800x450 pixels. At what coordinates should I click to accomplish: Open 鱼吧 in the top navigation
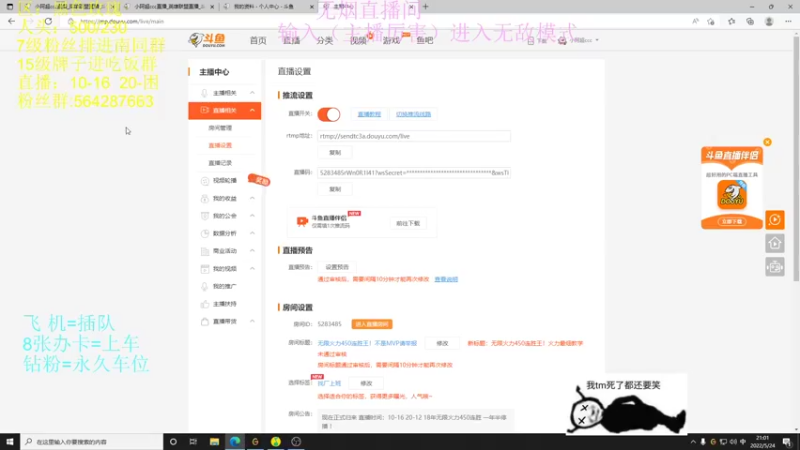pos(424,40)
